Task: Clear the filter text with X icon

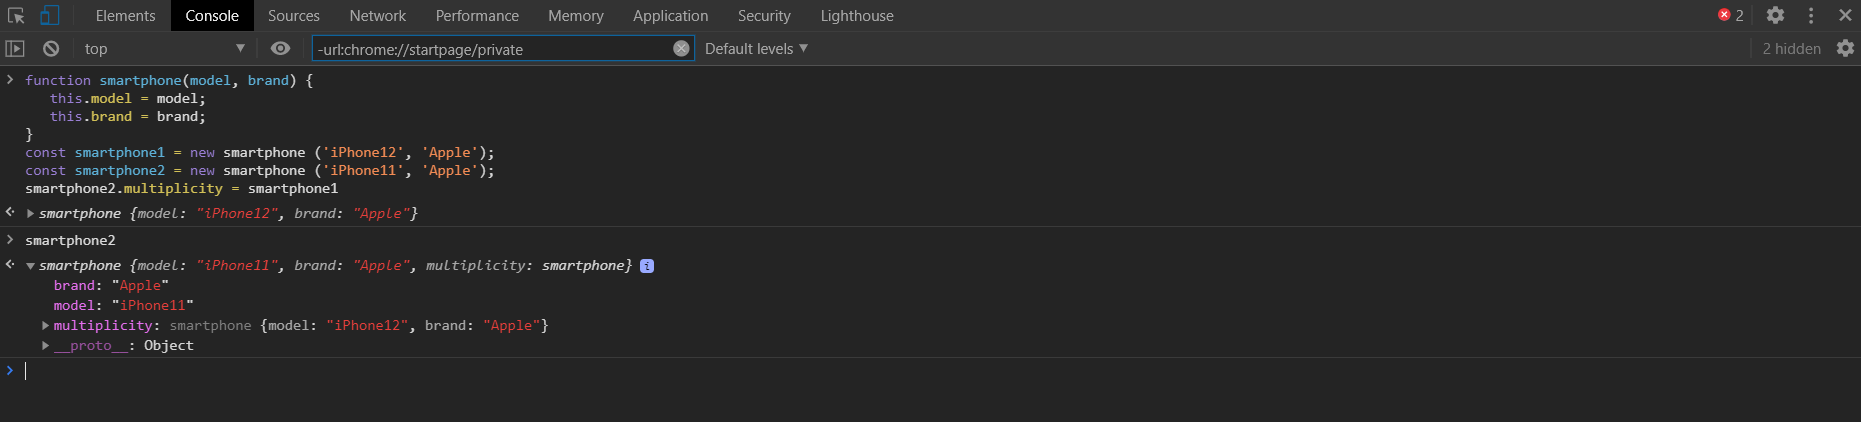Action: pyautogui.click(x=681, y=49)
